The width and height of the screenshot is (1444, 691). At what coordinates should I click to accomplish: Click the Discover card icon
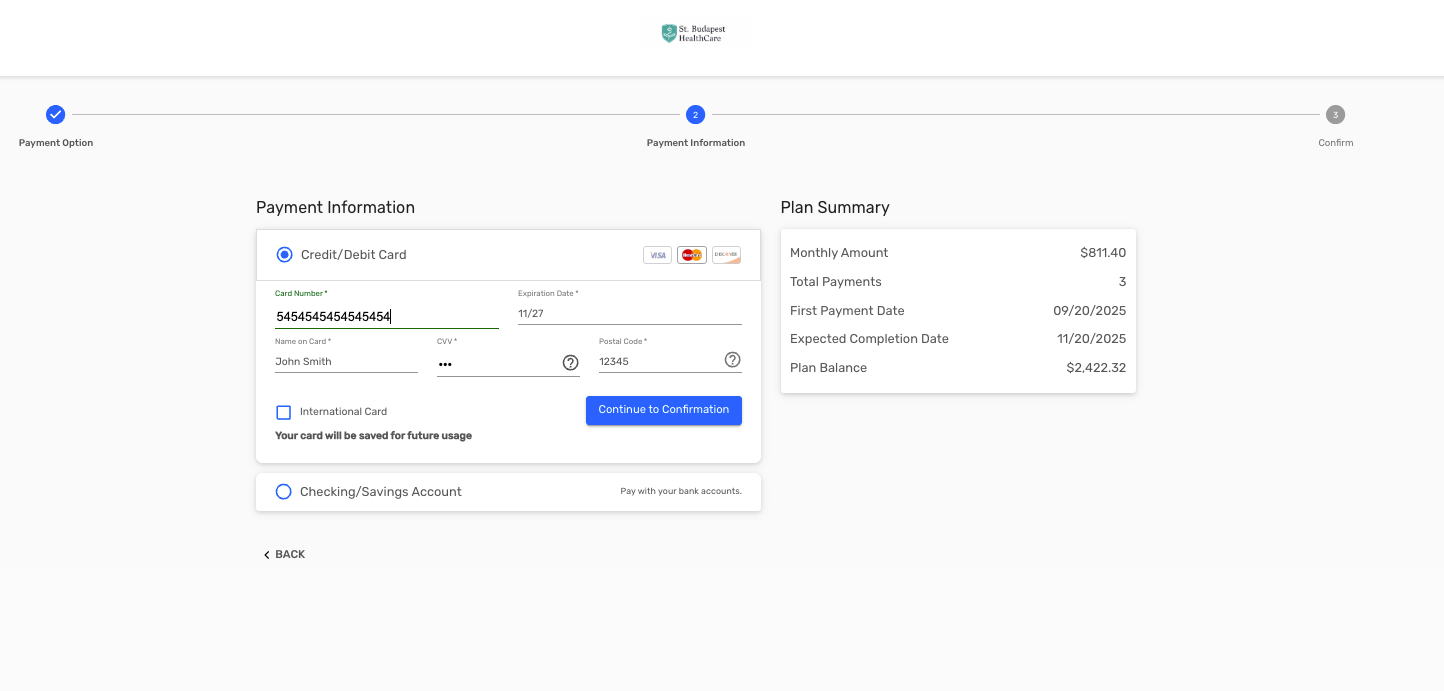(x=726, y=255)
